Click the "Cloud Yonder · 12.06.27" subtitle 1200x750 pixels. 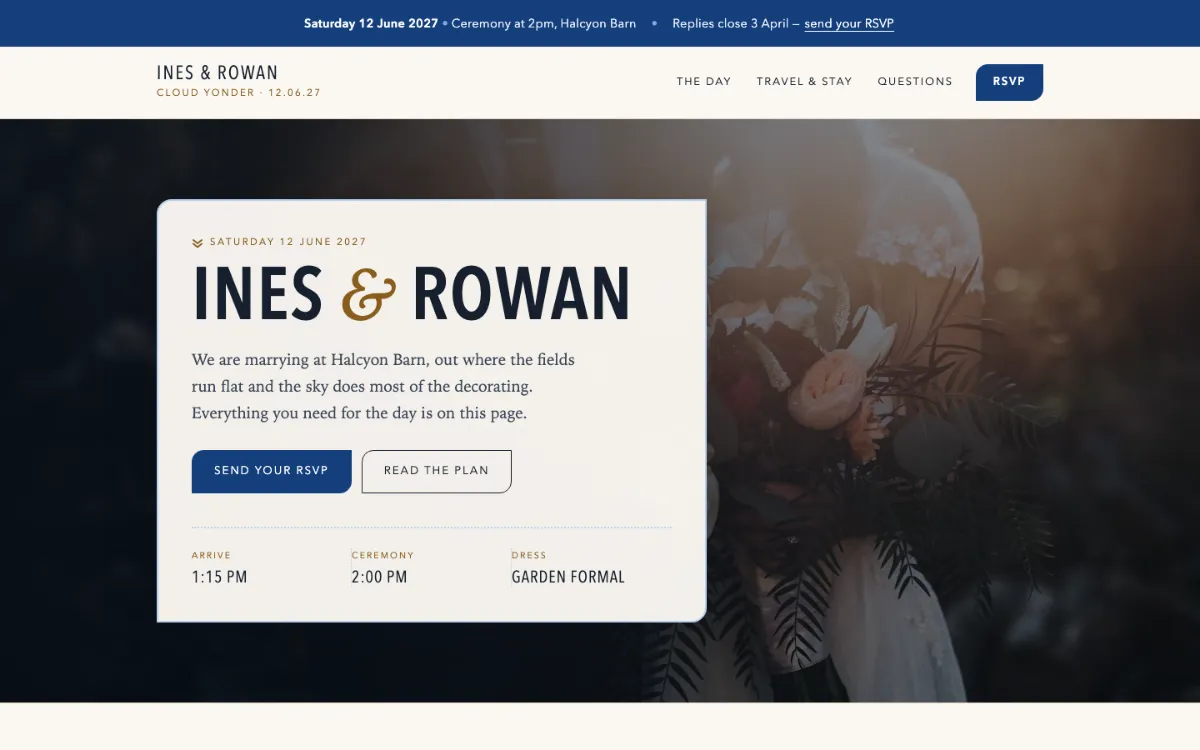click(239, 93)
